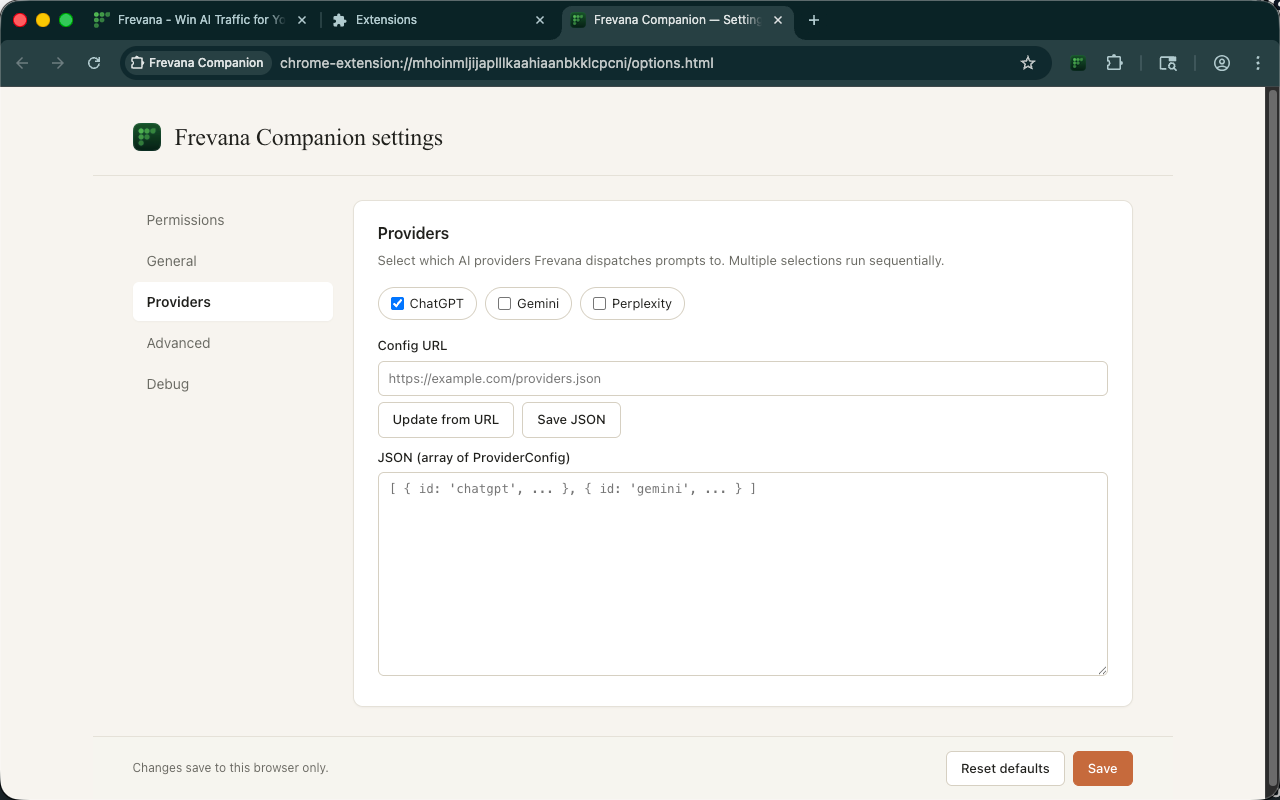This screenshot has height=800, width=1280.
Task: Click the 'Changes save to this browser only.' note
Action: pyautogui.click(x=230, y=768)
